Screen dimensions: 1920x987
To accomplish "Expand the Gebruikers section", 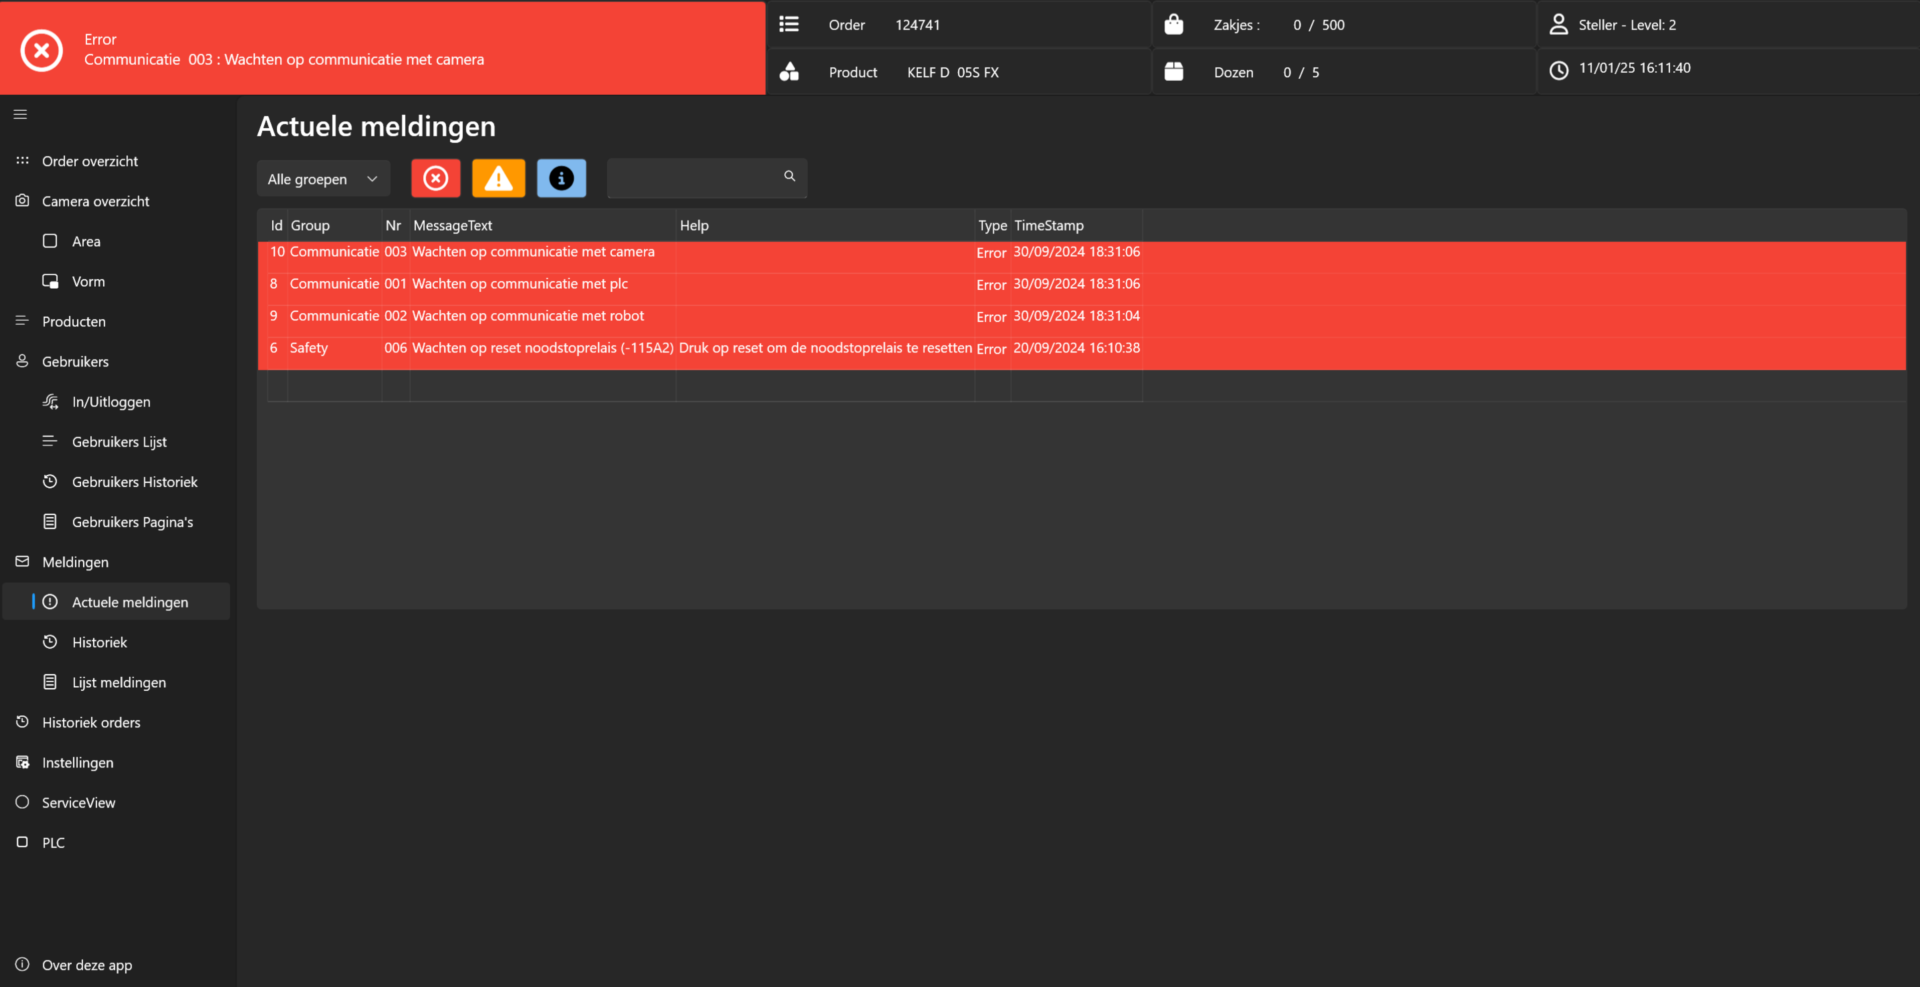I will pyautogui.click(x=75, y=362).
